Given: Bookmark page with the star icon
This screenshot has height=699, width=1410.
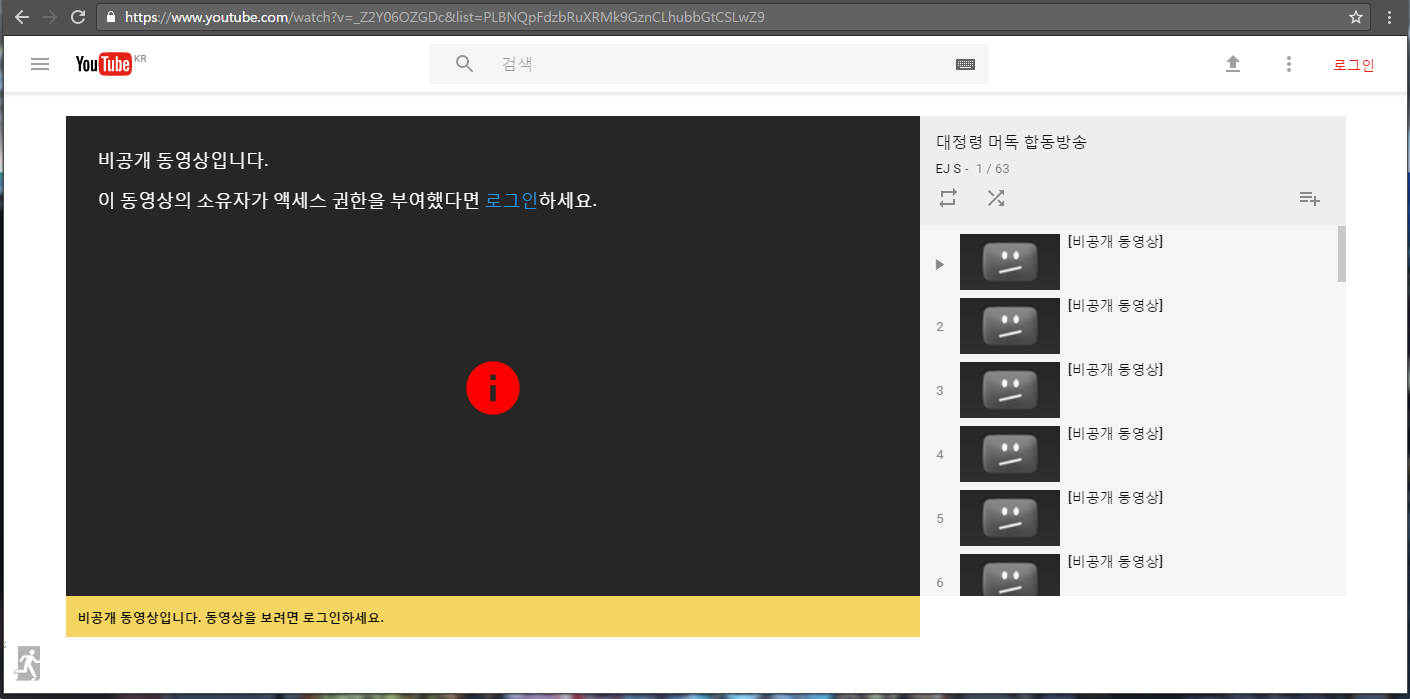Looking at the screenshot, I should pos(1356,17).
